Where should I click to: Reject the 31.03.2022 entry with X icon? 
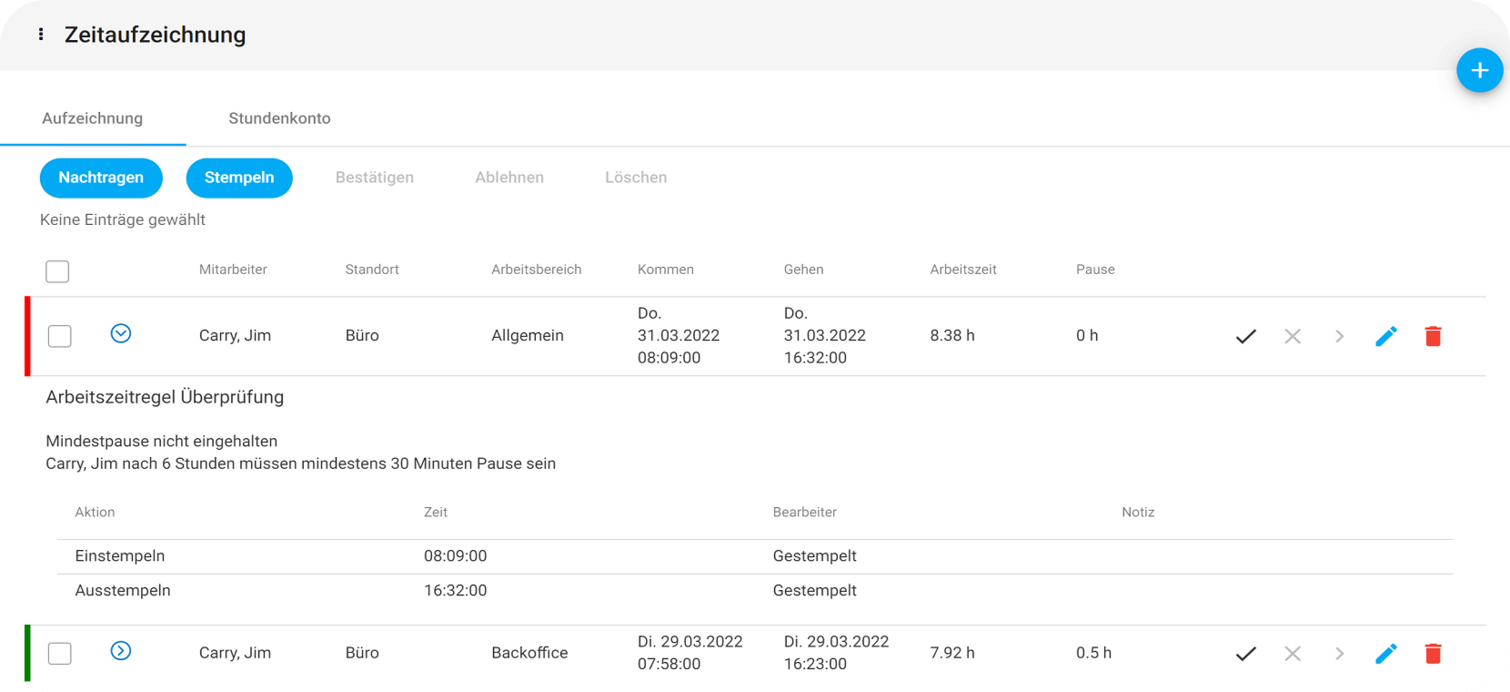pyautogui.click(x=1292, y=336)
